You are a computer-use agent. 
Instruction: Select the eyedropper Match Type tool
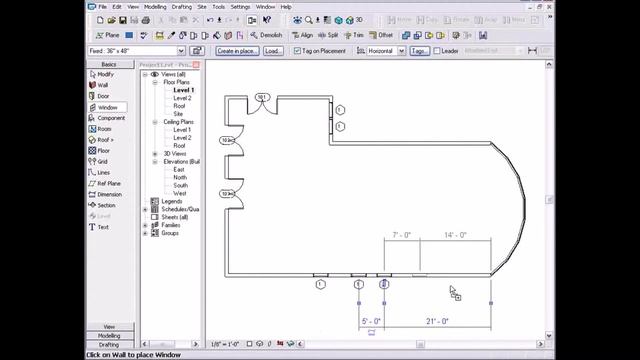[x=171, y=36]
